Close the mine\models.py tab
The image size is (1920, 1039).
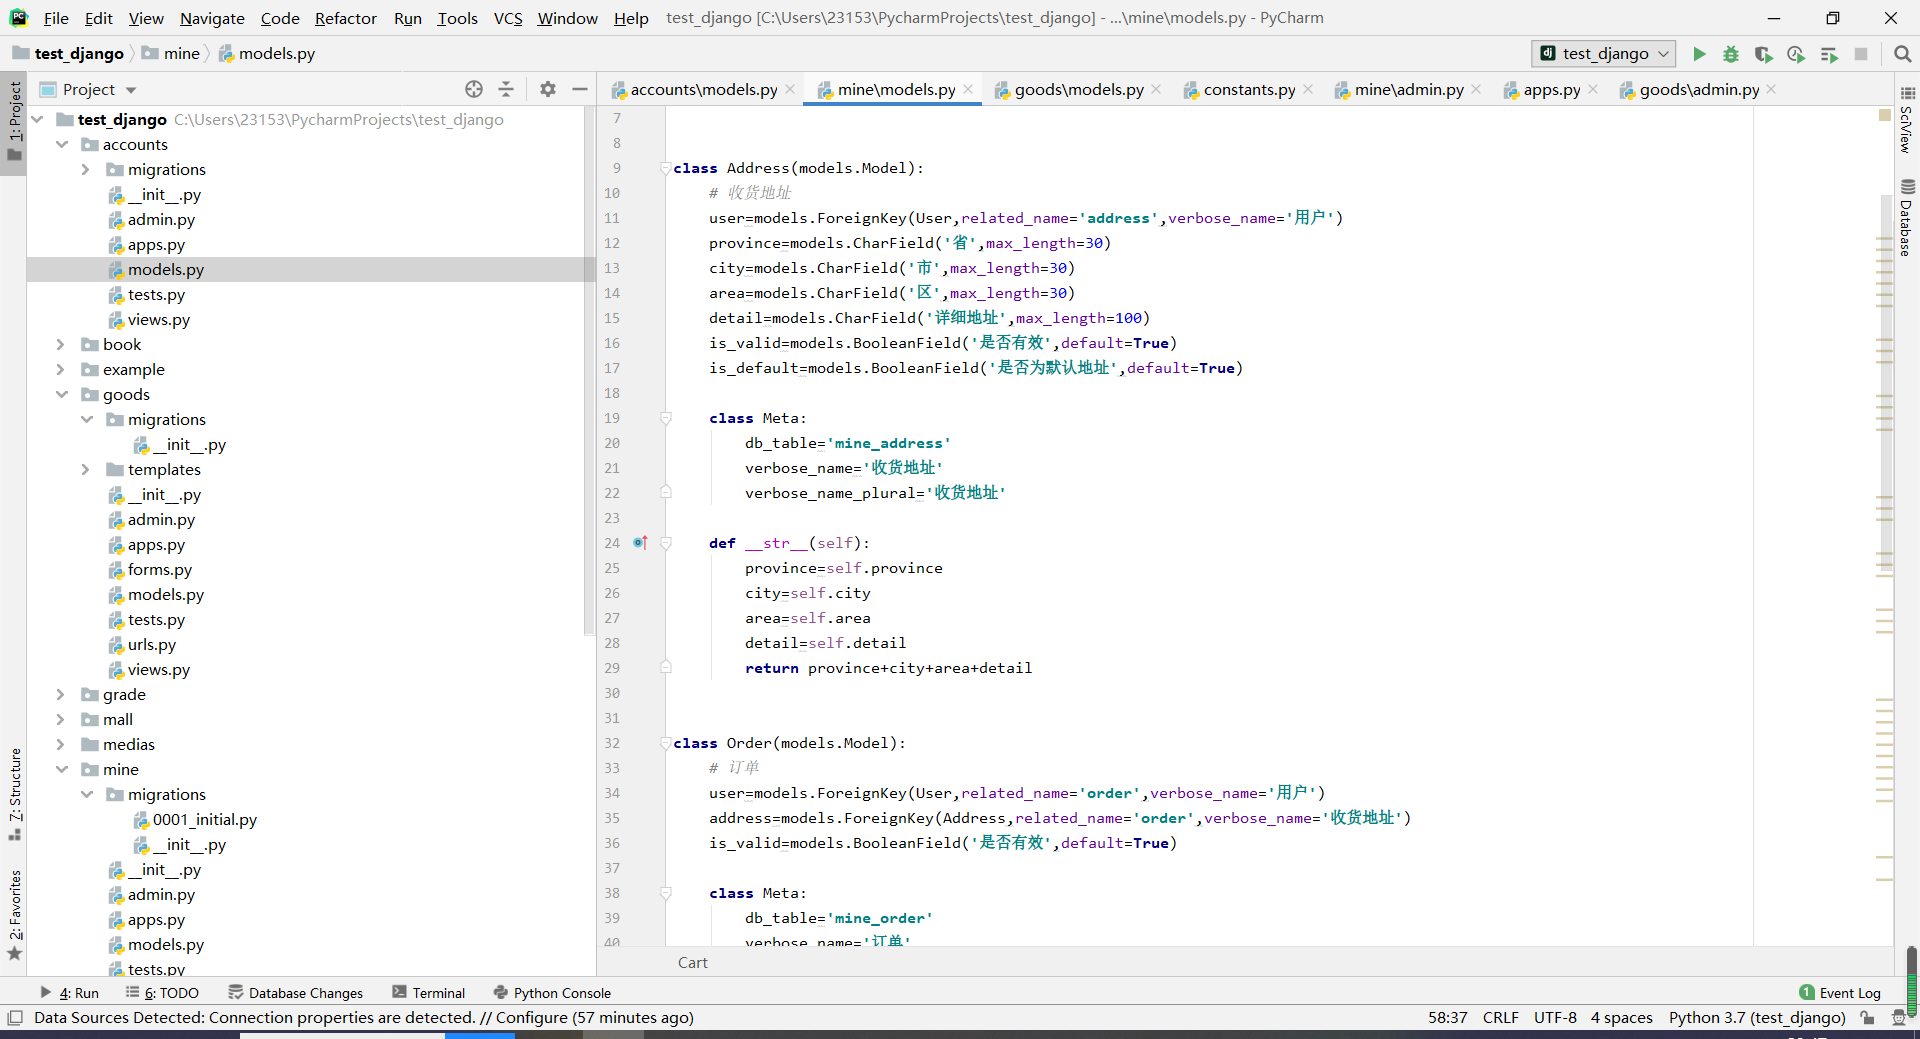(968, 89)
